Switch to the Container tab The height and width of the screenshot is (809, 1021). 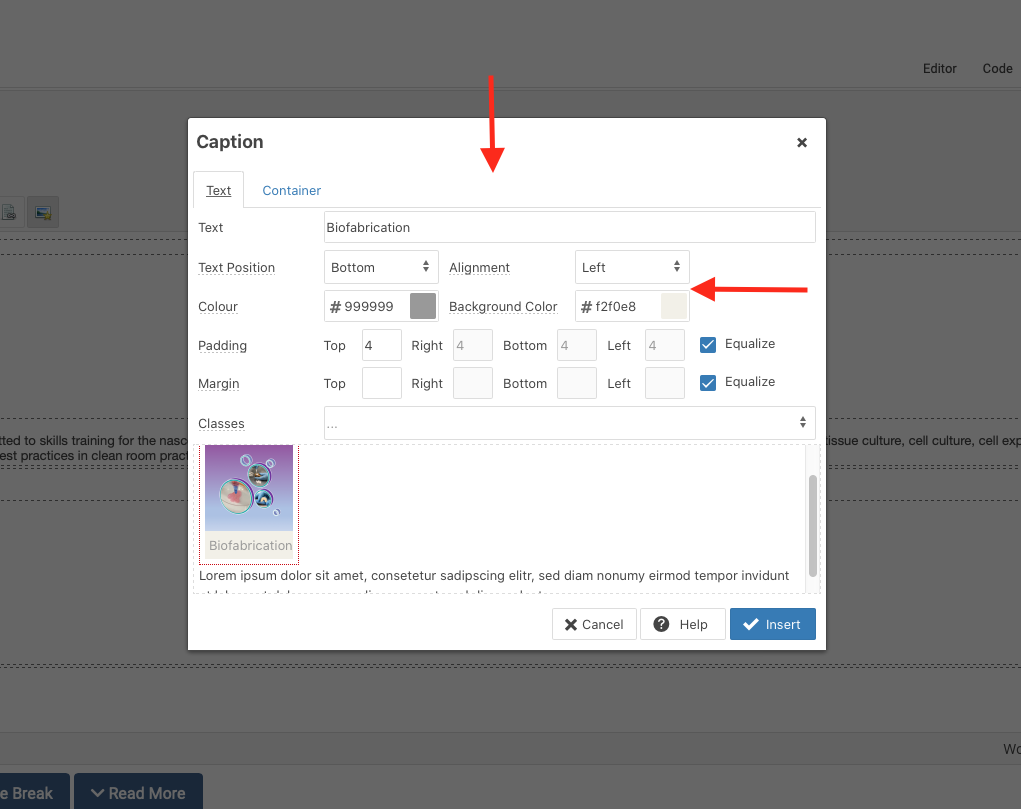291,190
